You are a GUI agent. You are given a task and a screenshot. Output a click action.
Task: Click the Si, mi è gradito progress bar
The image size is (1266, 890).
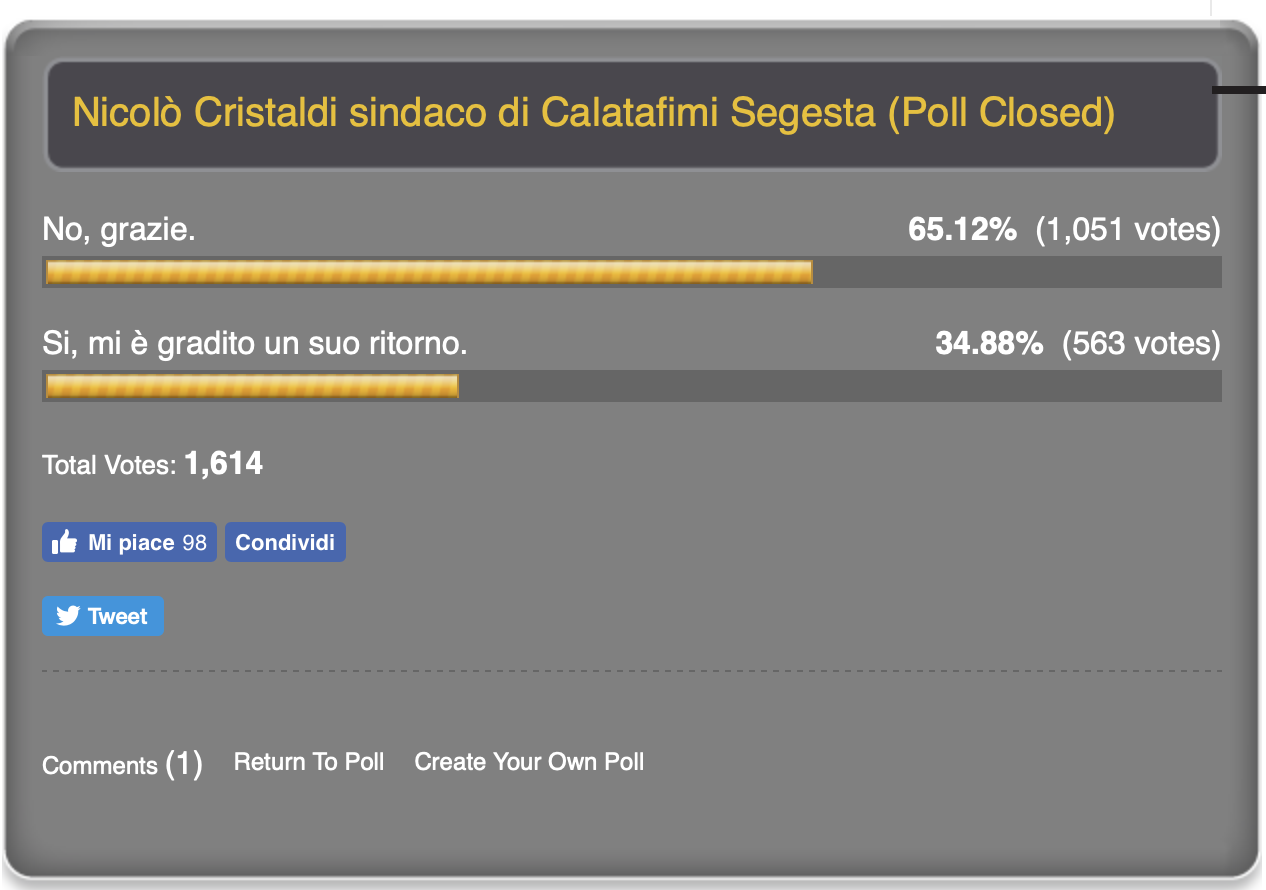[x=632, y=386]
